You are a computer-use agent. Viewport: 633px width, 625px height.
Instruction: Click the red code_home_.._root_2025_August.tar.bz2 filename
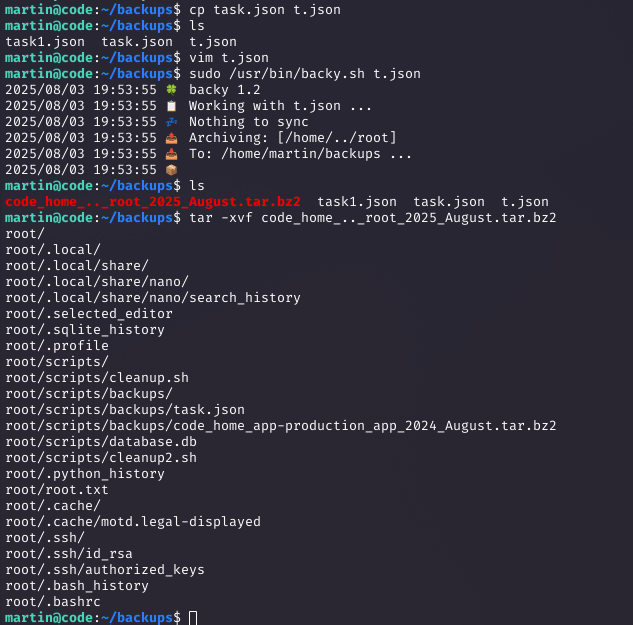pos(153,201)
